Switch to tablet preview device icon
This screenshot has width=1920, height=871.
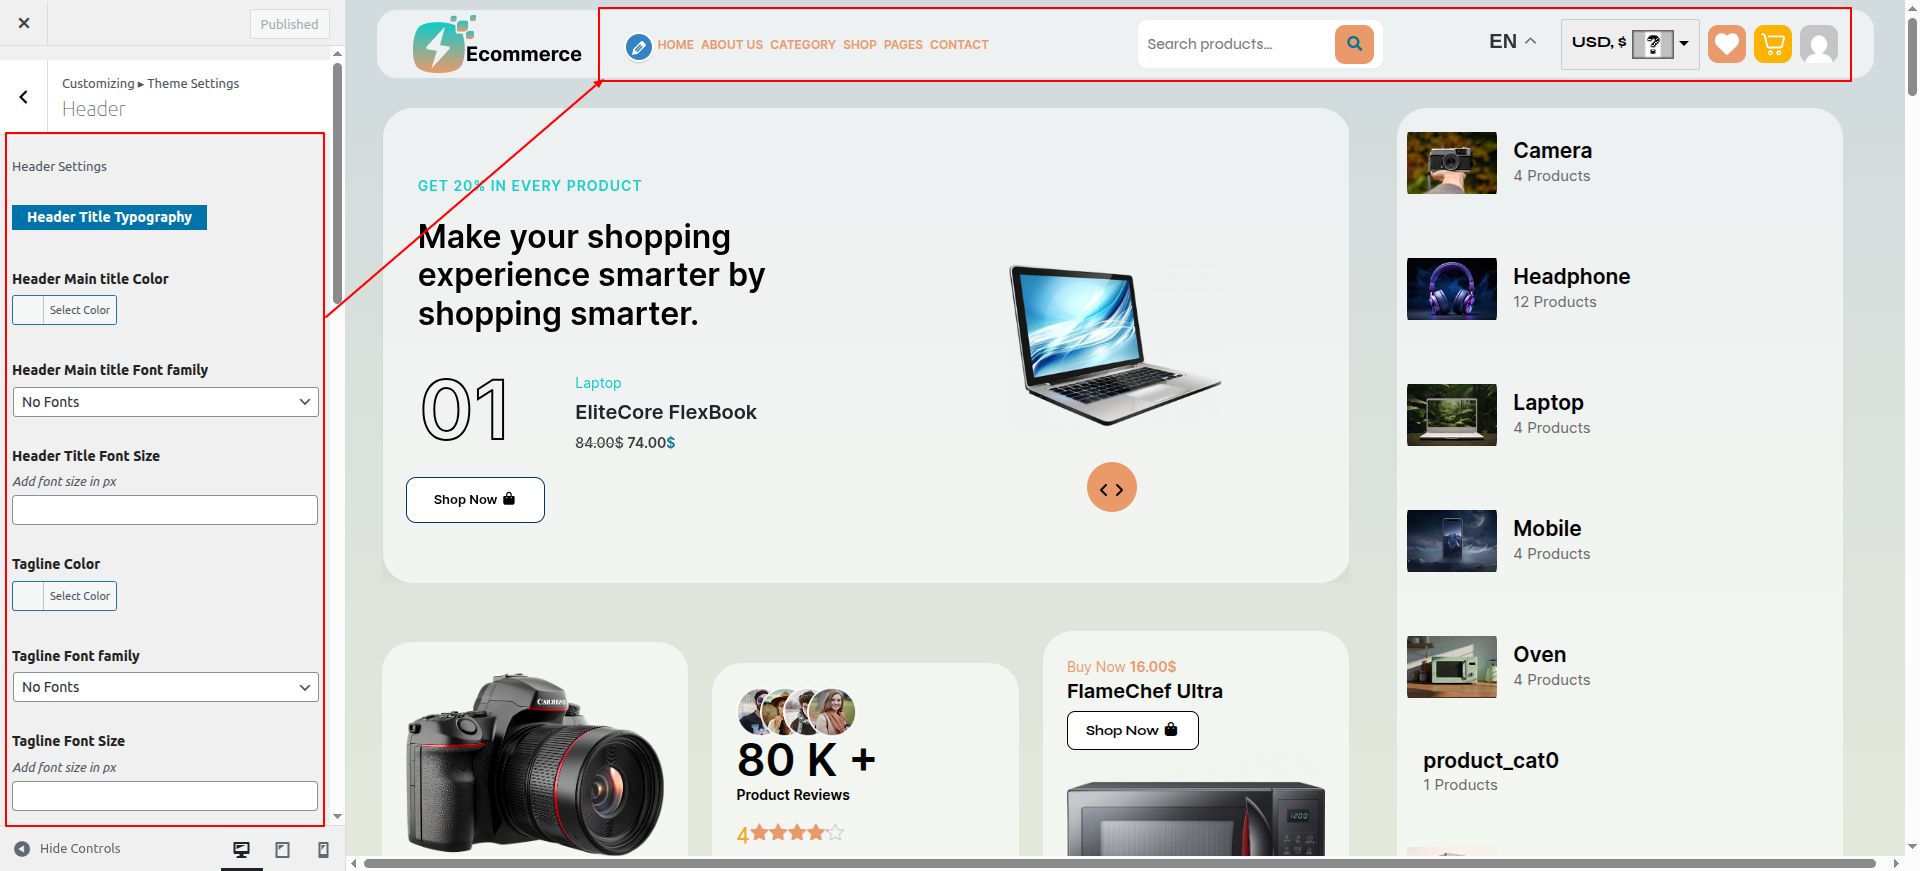(283, 850)
